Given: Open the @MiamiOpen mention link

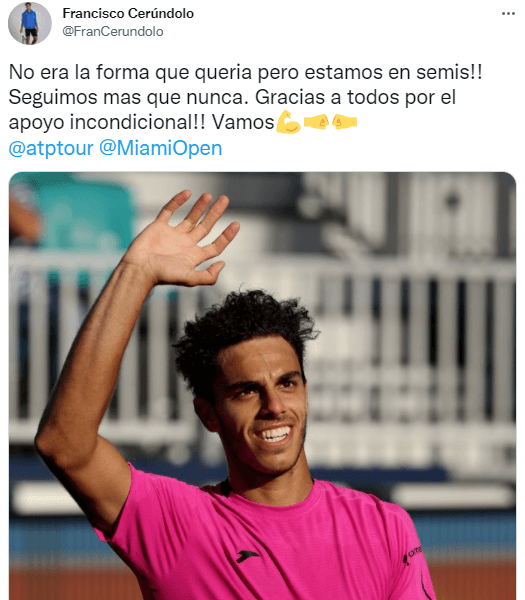Looking at the screenshot, I should [x=161, y=148].
